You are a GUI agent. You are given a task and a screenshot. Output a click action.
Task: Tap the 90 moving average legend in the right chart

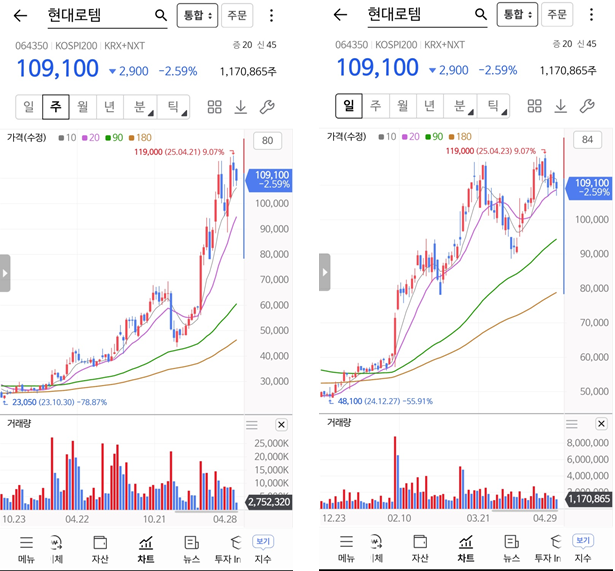pyautogui.click(x=434, y=137)
